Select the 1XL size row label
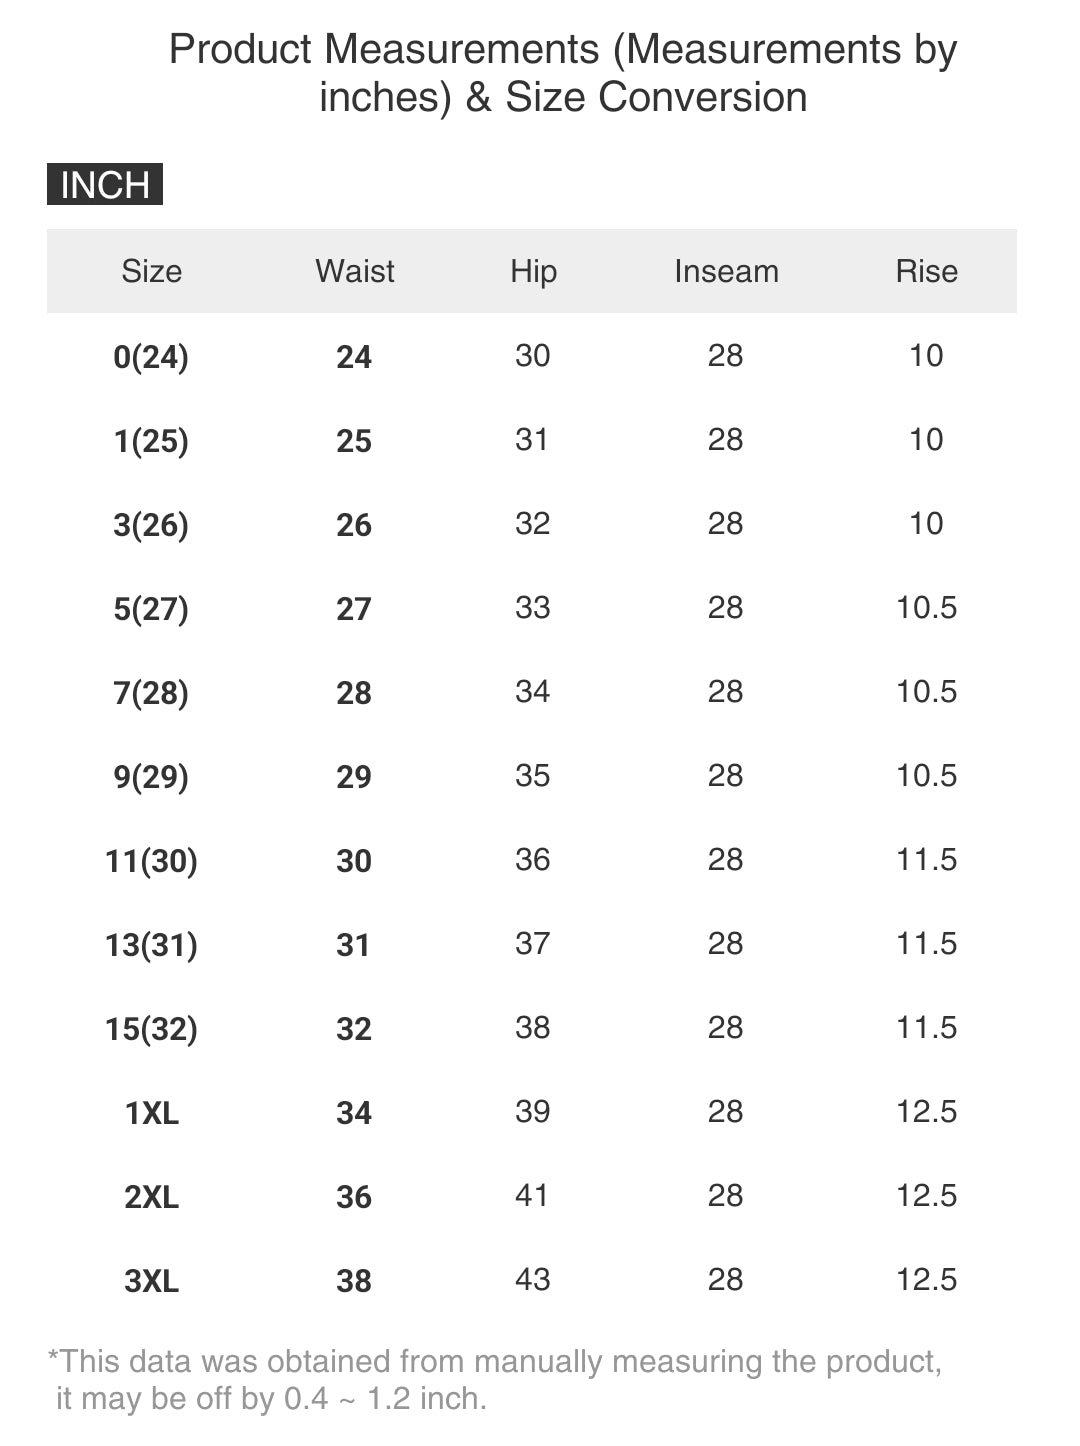 point(151,1113)
